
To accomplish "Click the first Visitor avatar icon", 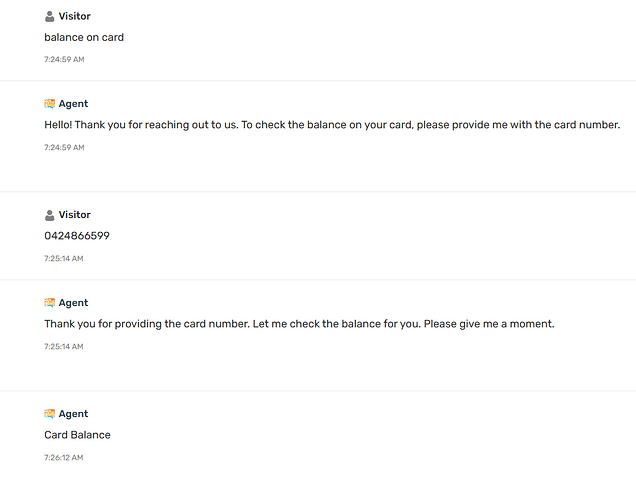I will (49, 16).
